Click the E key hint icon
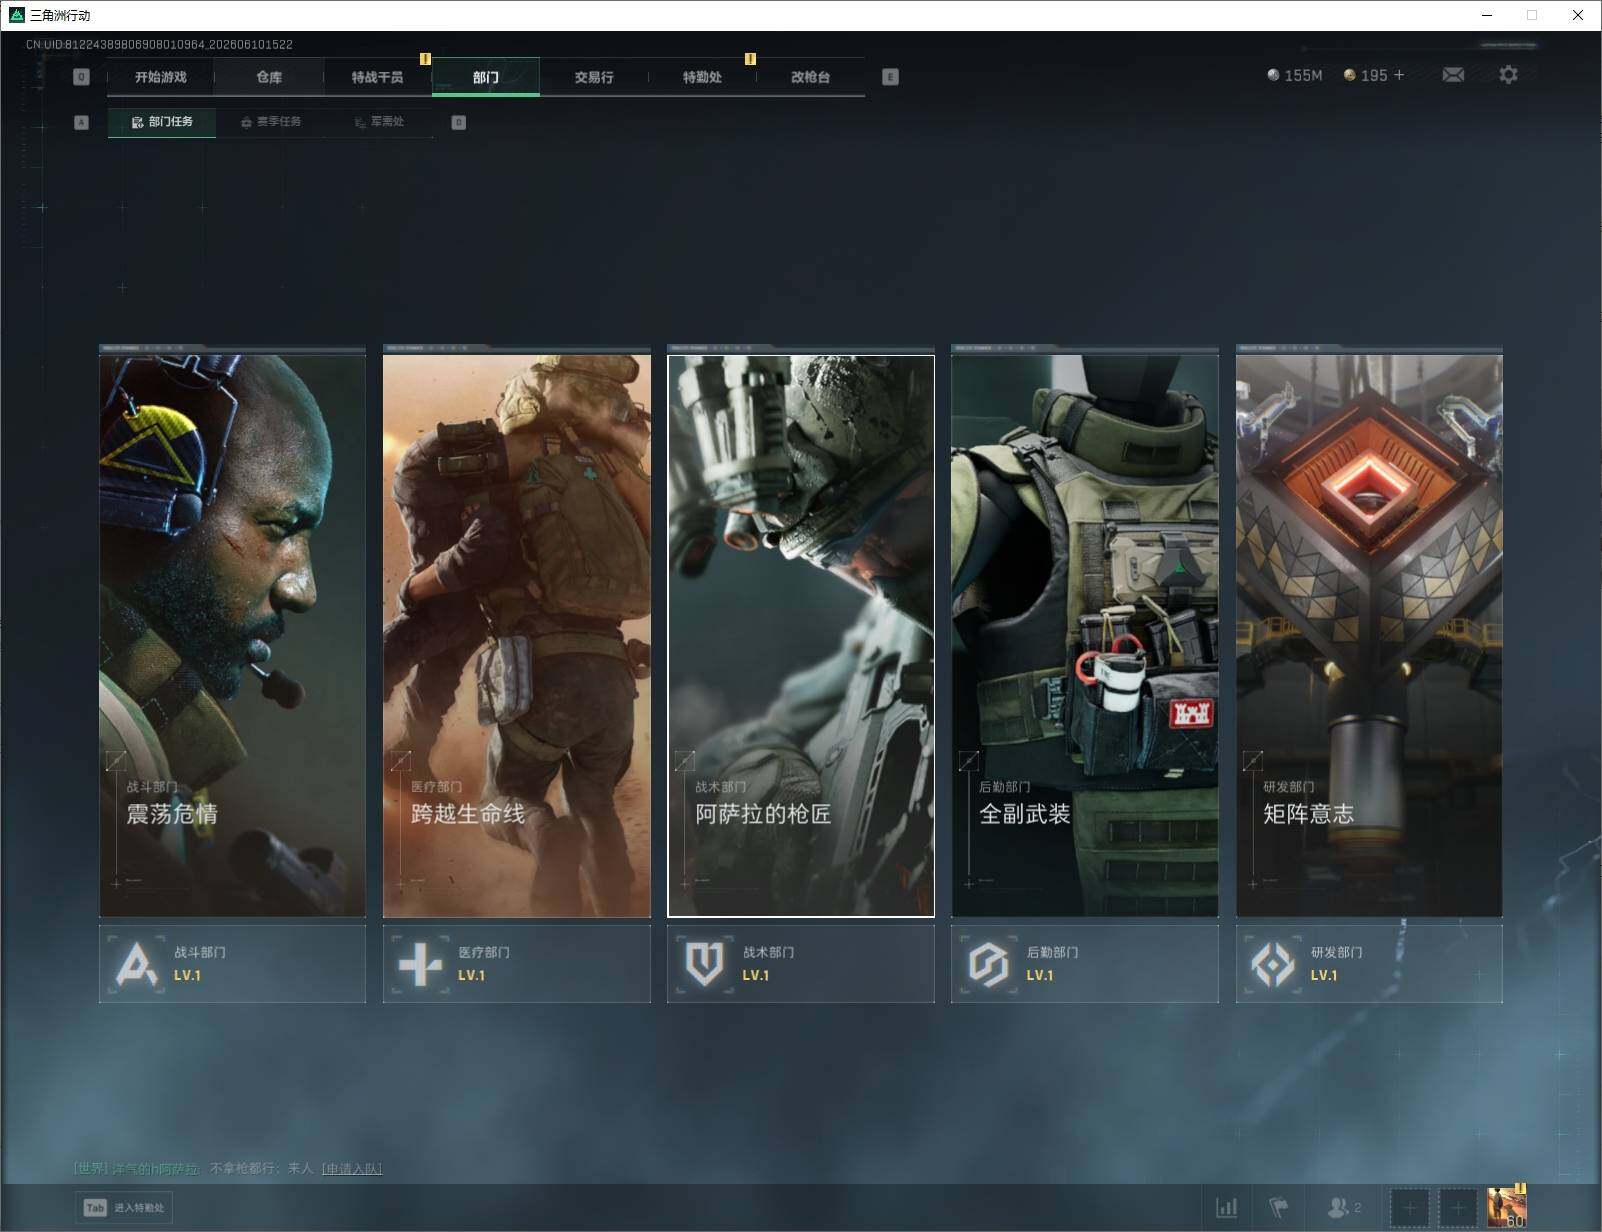Viewport: 1602px width, 1232px height. [890, 77]
